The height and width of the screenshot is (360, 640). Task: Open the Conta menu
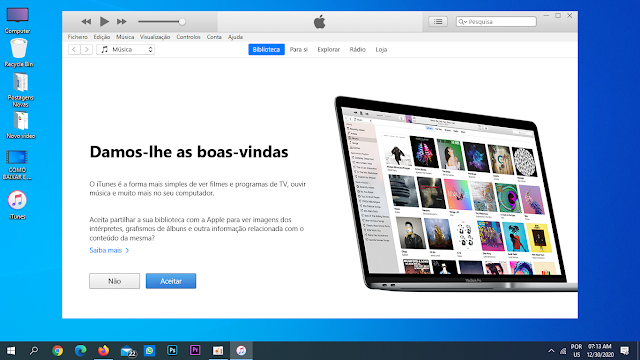click(214, 37)
